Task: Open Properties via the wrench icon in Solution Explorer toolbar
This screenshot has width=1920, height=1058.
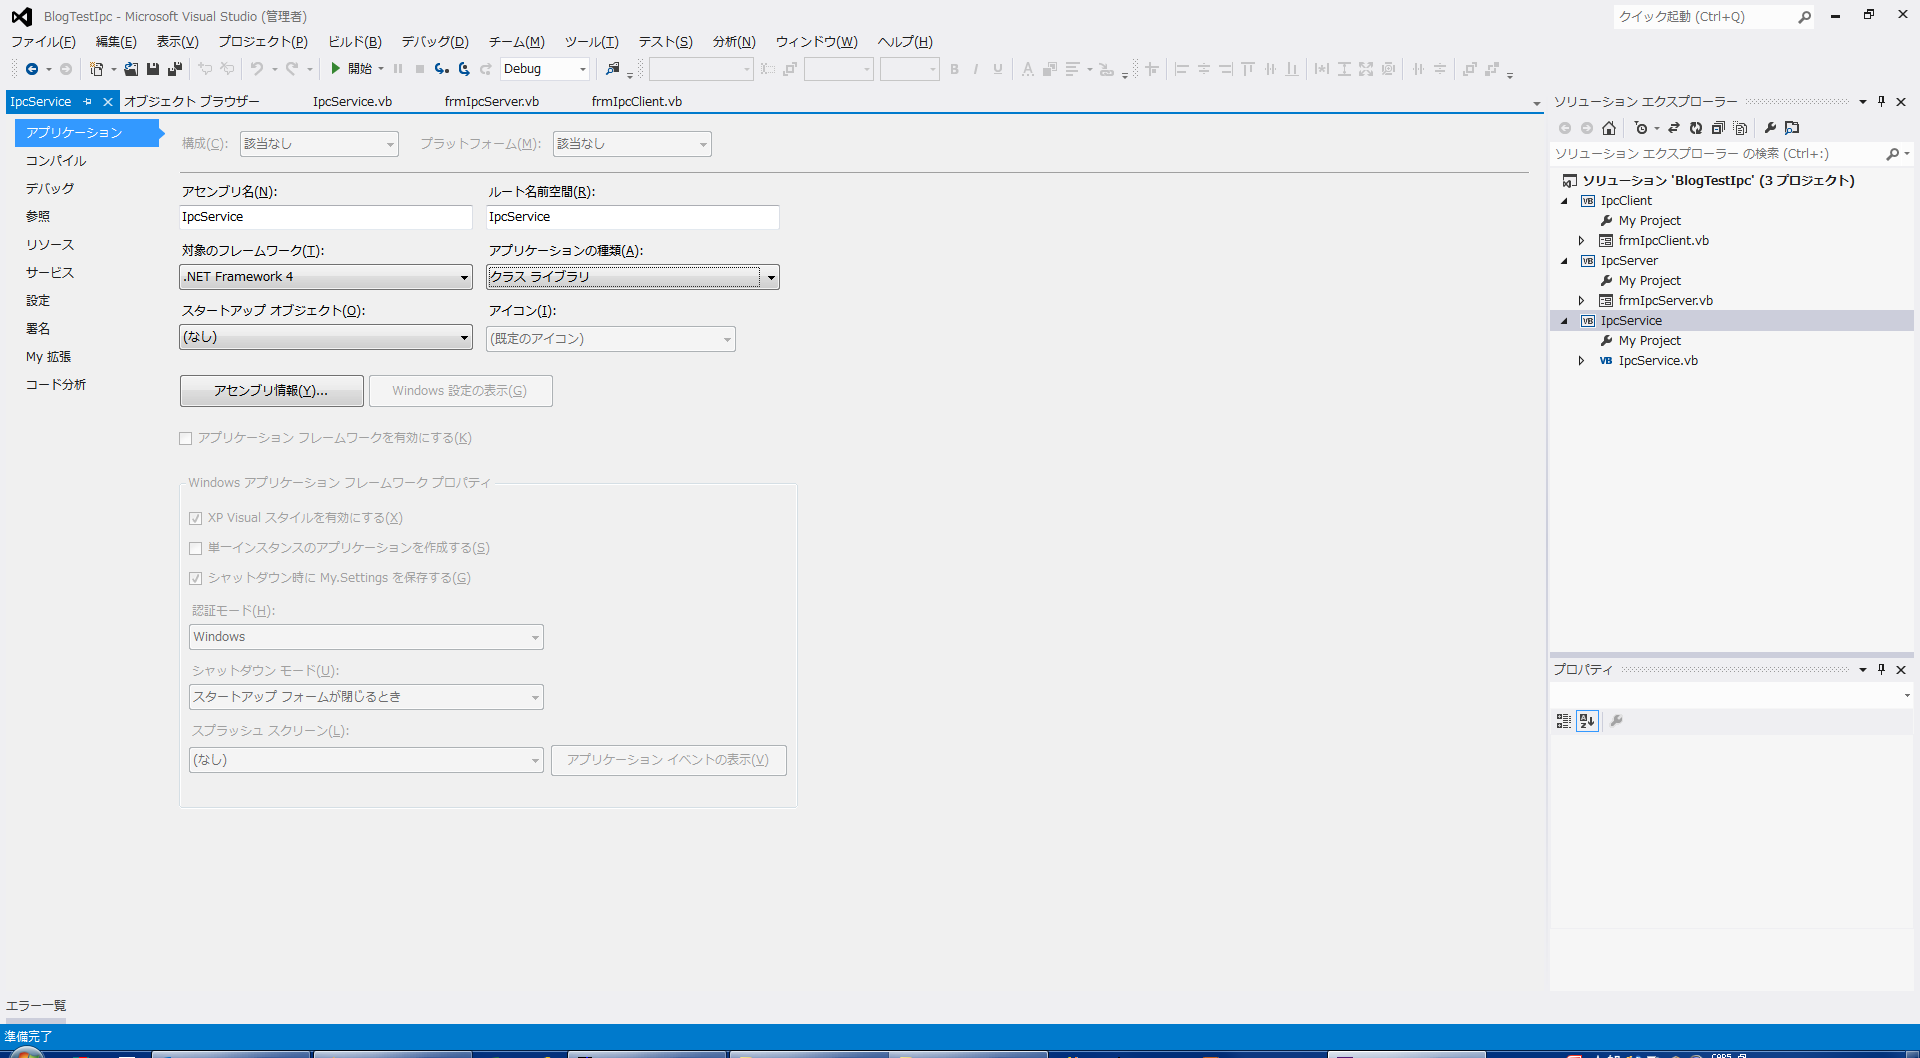Action: click(x=1770, y=128)
